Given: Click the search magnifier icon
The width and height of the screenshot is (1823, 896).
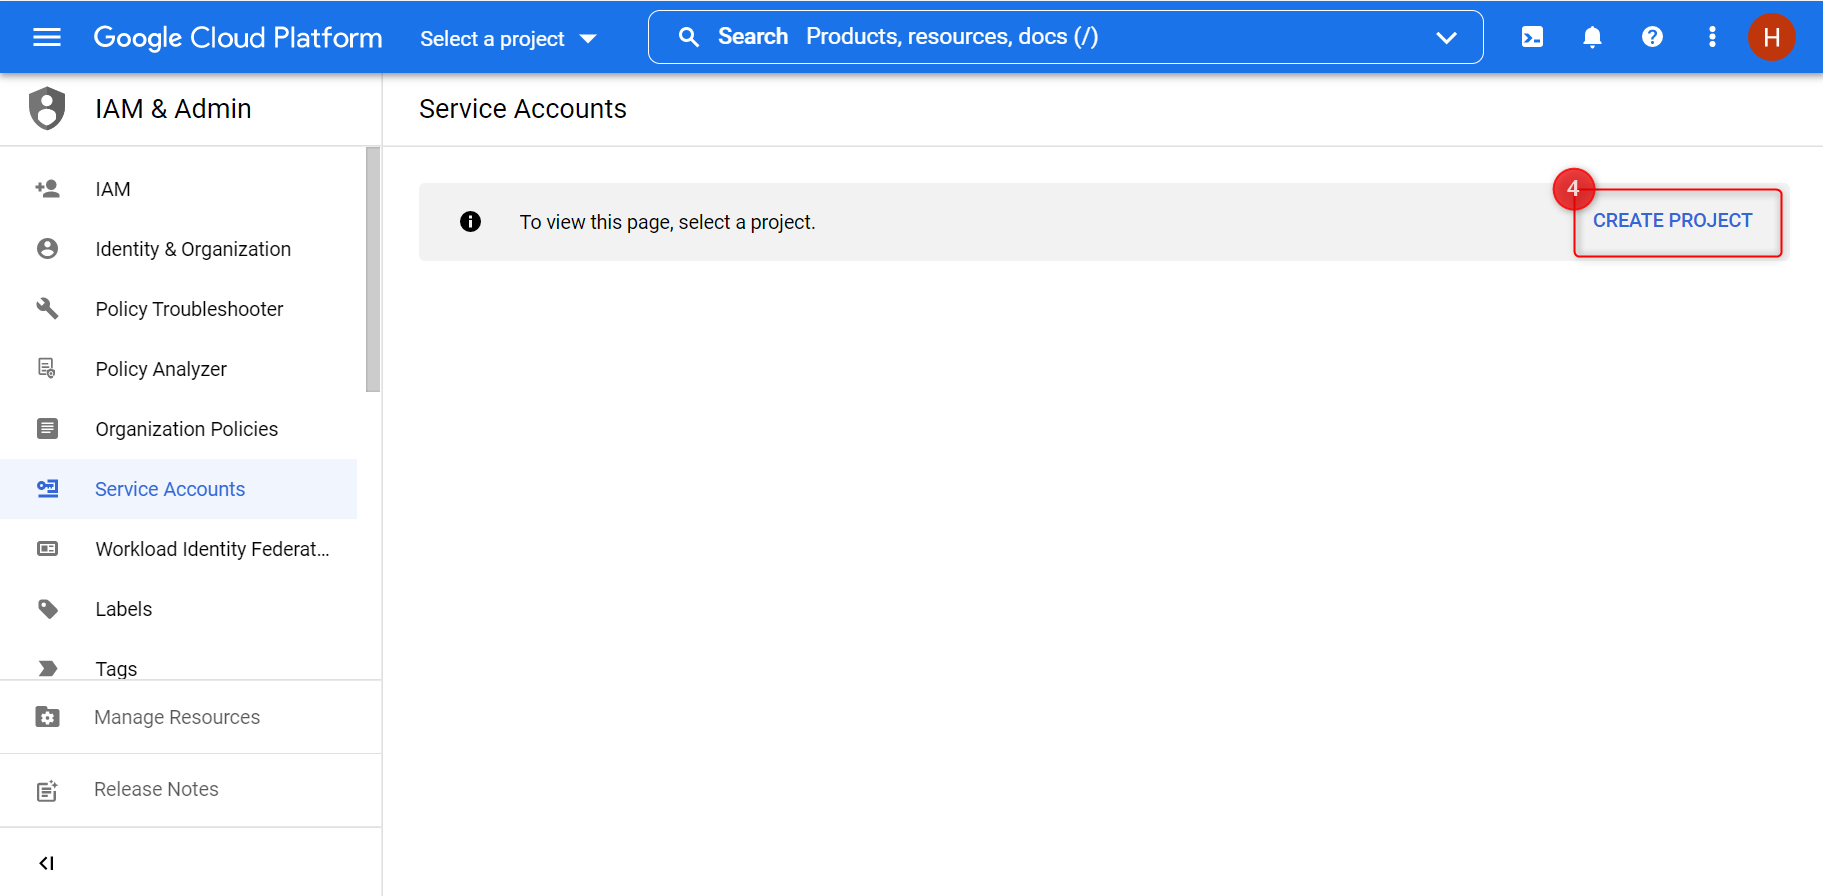Looking at the screenshot, I should [688, 37].
